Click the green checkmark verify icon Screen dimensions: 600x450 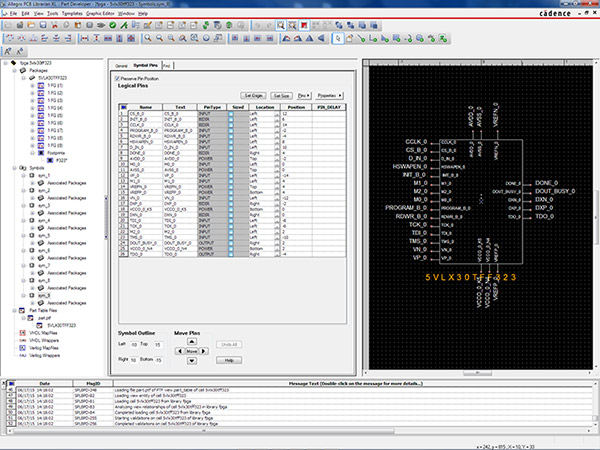coord(112,25)
